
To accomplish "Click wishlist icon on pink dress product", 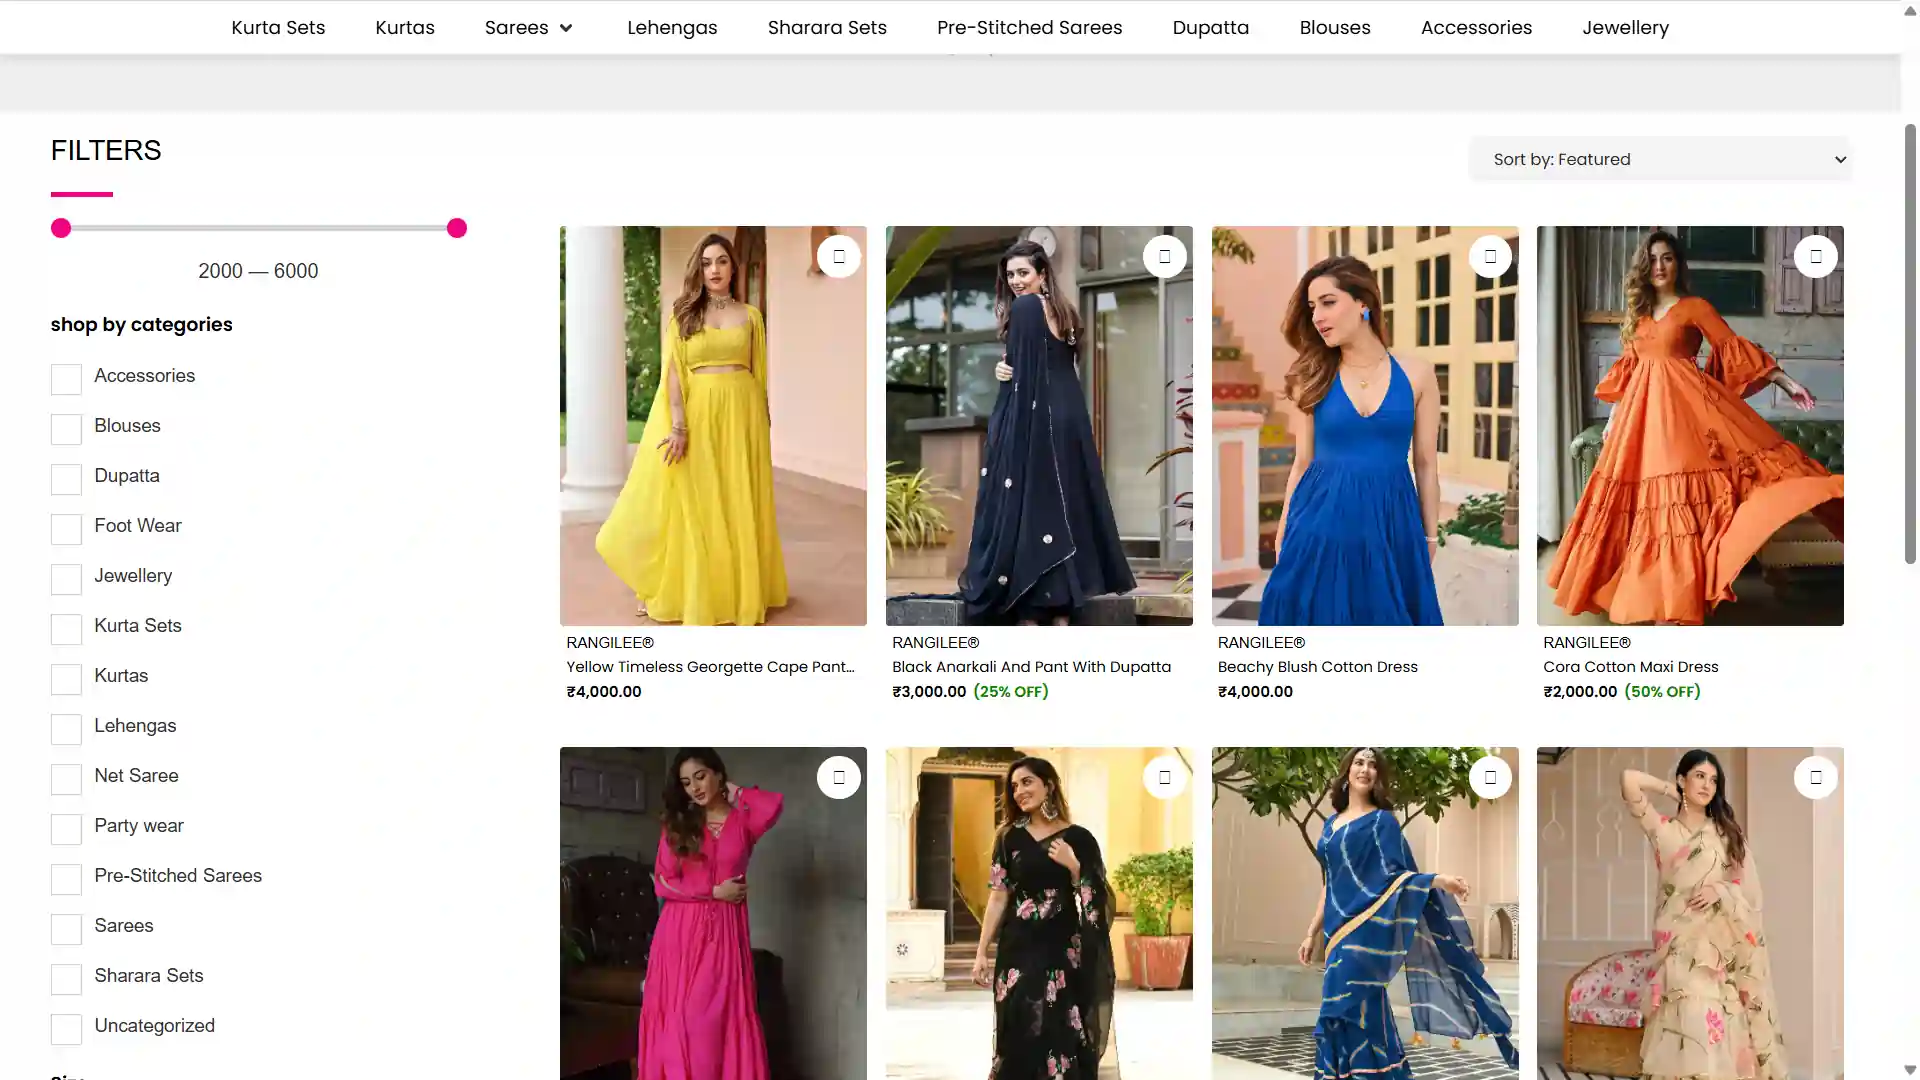I will 838,778.
